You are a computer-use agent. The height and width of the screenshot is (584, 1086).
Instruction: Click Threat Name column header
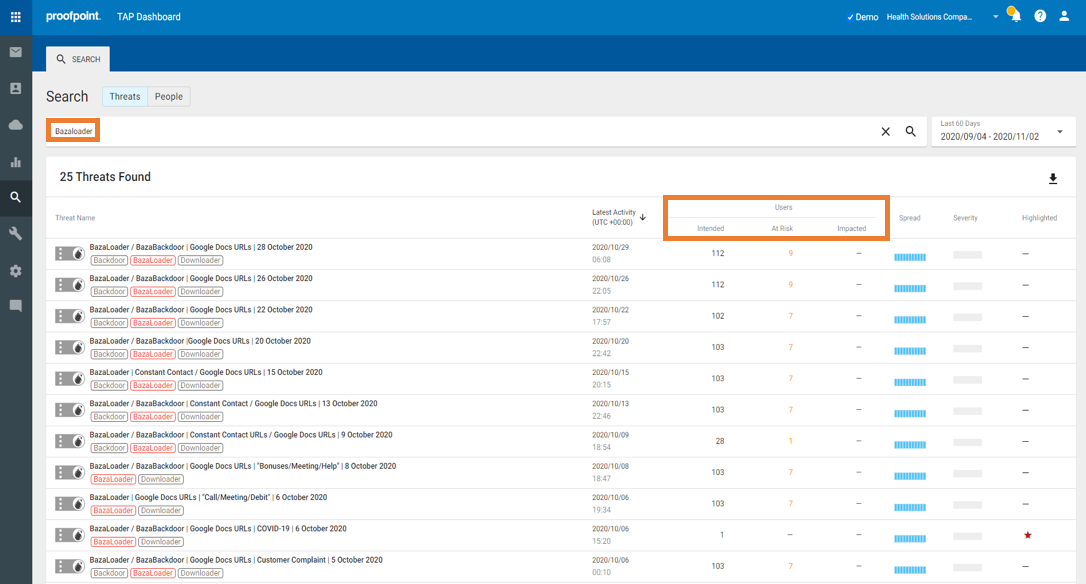coord(75,218)
